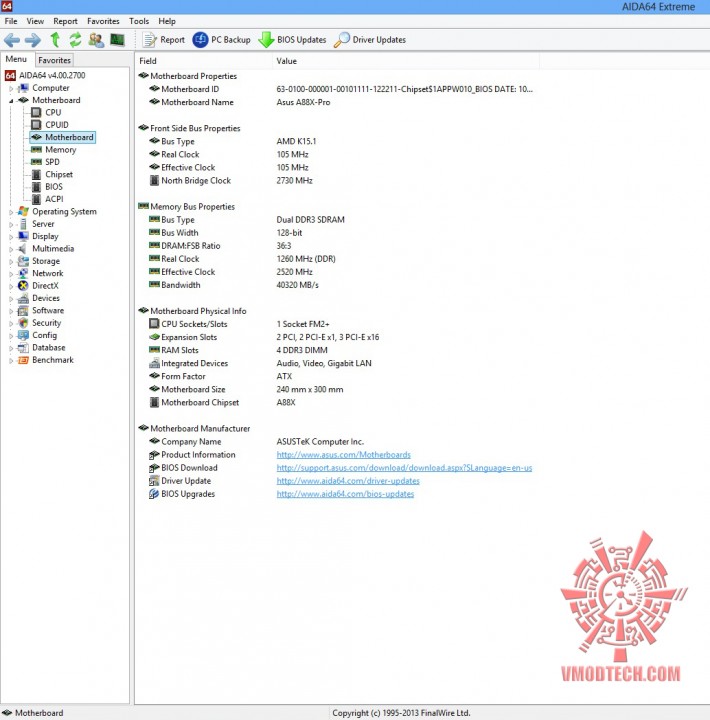Open the Tools menu
Screen dimensions: 710x720
click(x=139, y=21)
